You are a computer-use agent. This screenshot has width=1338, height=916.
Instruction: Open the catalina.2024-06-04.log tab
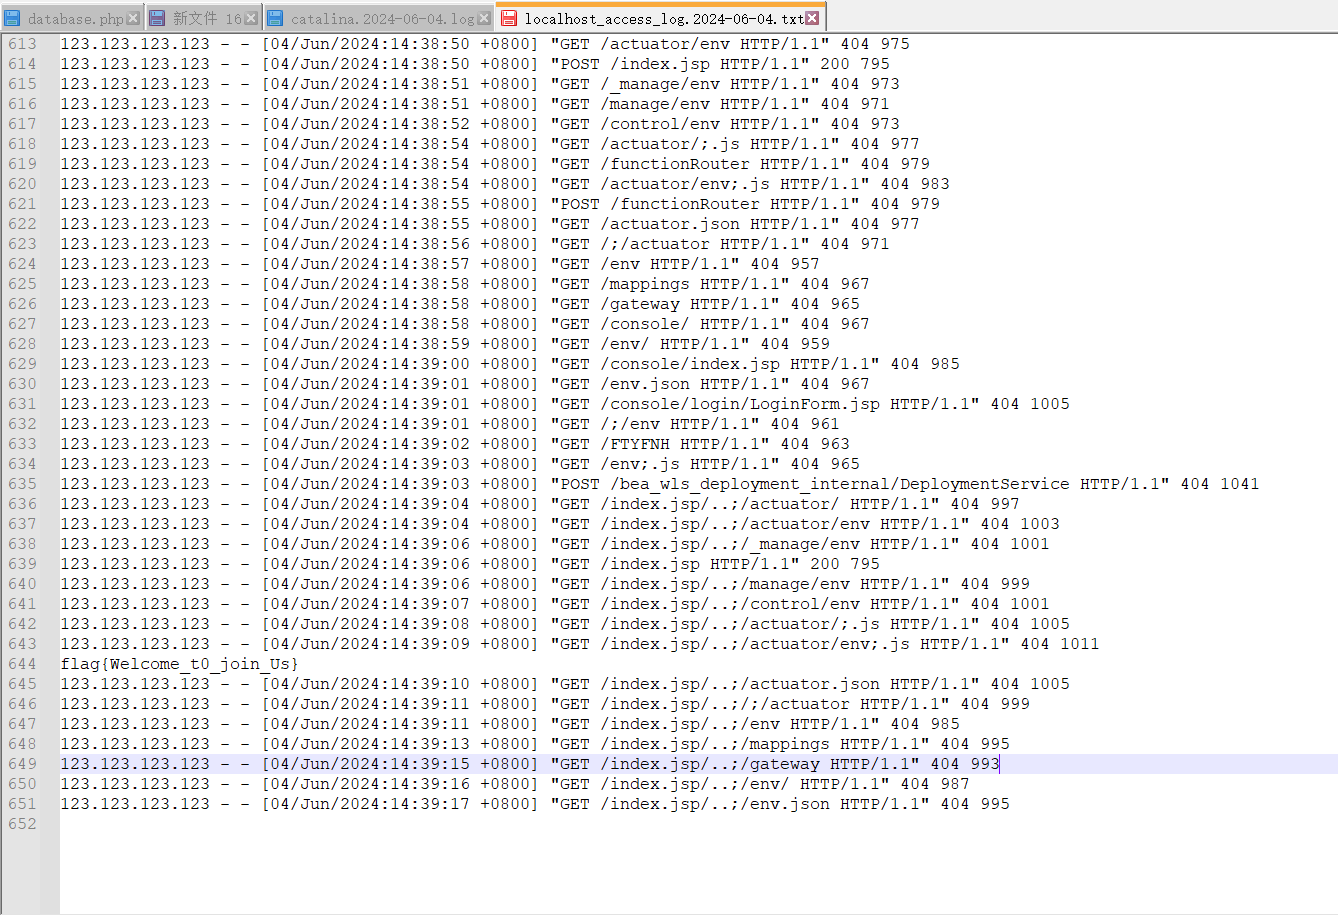point(382,18)
